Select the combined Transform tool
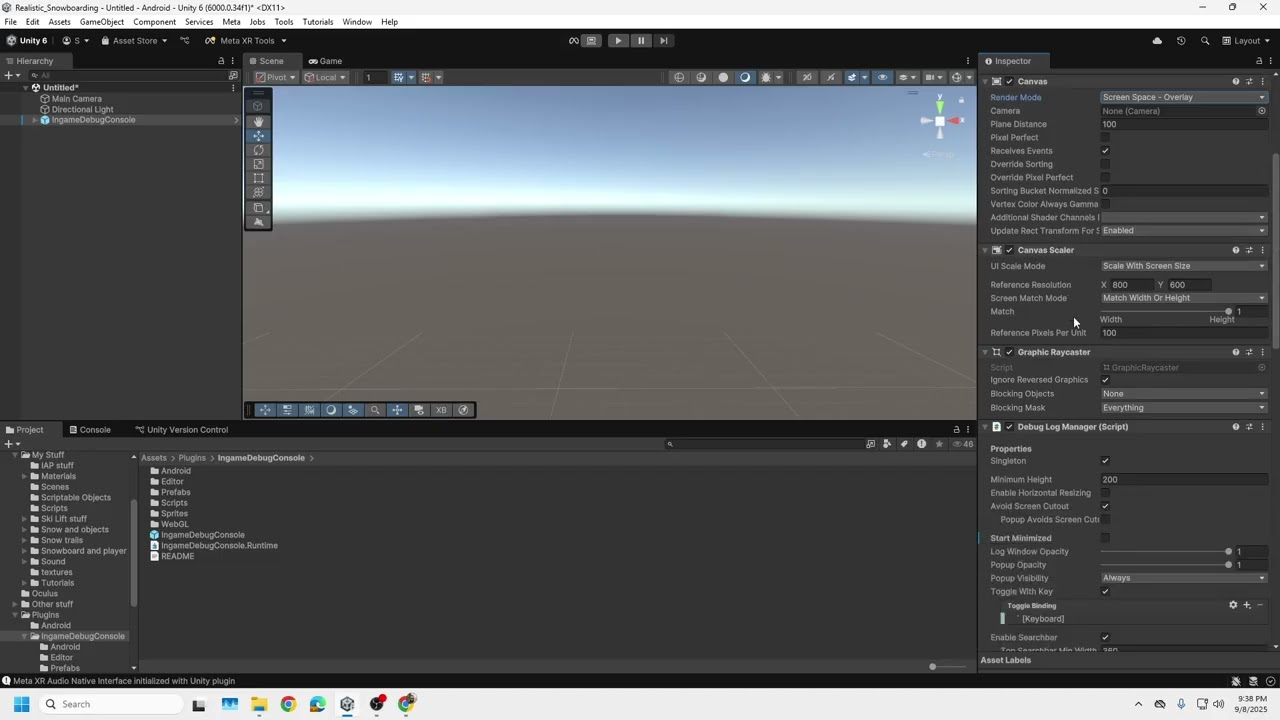The width and height of the screenshot is (1280, 720). tap(258, 192)
